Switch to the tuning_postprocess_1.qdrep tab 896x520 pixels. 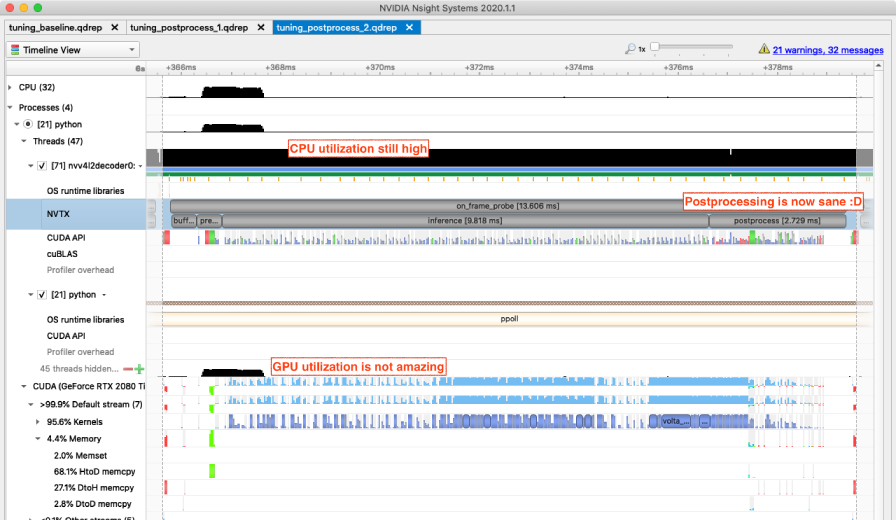point(189,27)
